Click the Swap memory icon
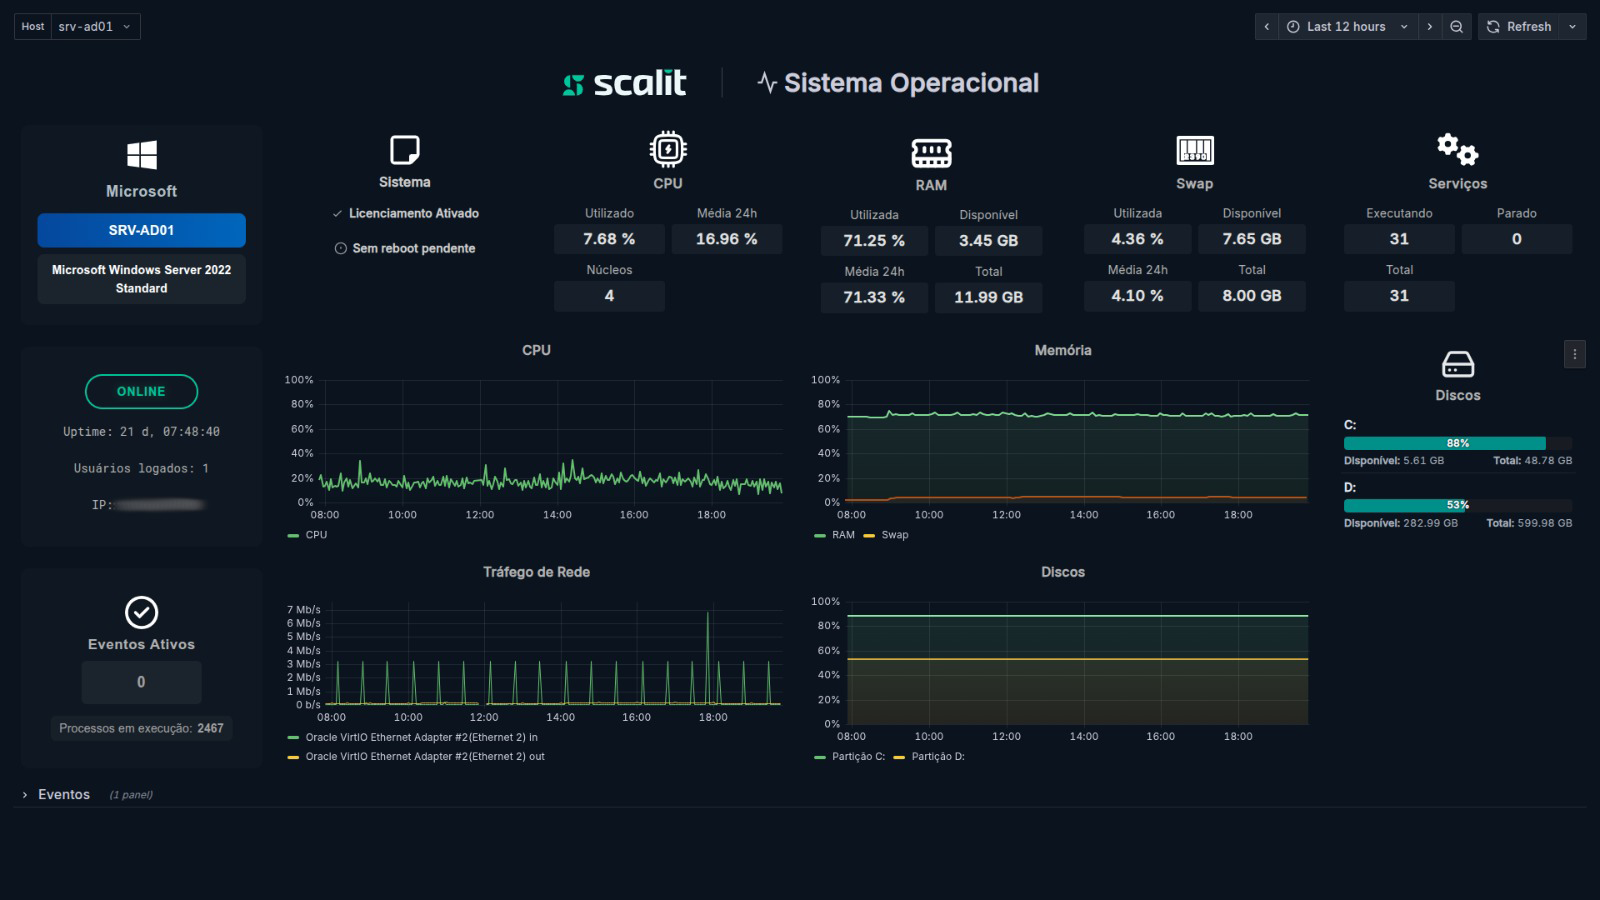 click(1194, 151)
